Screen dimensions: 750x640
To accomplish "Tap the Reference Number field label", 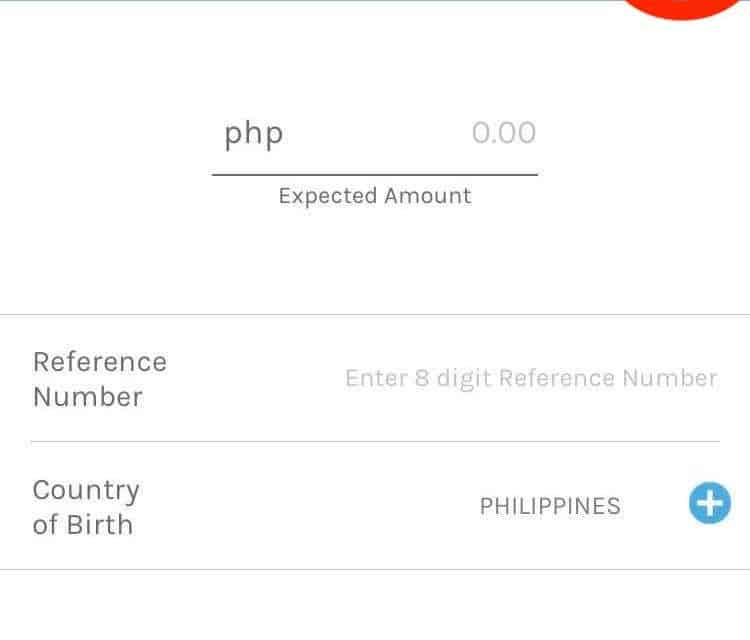I will point(99,379).
